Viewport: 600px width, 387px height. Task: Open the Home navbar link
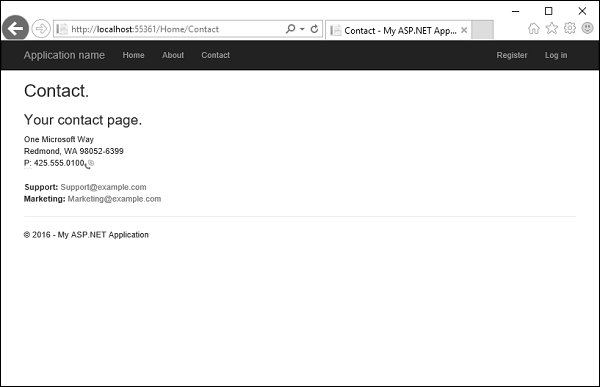click(134, 55)
